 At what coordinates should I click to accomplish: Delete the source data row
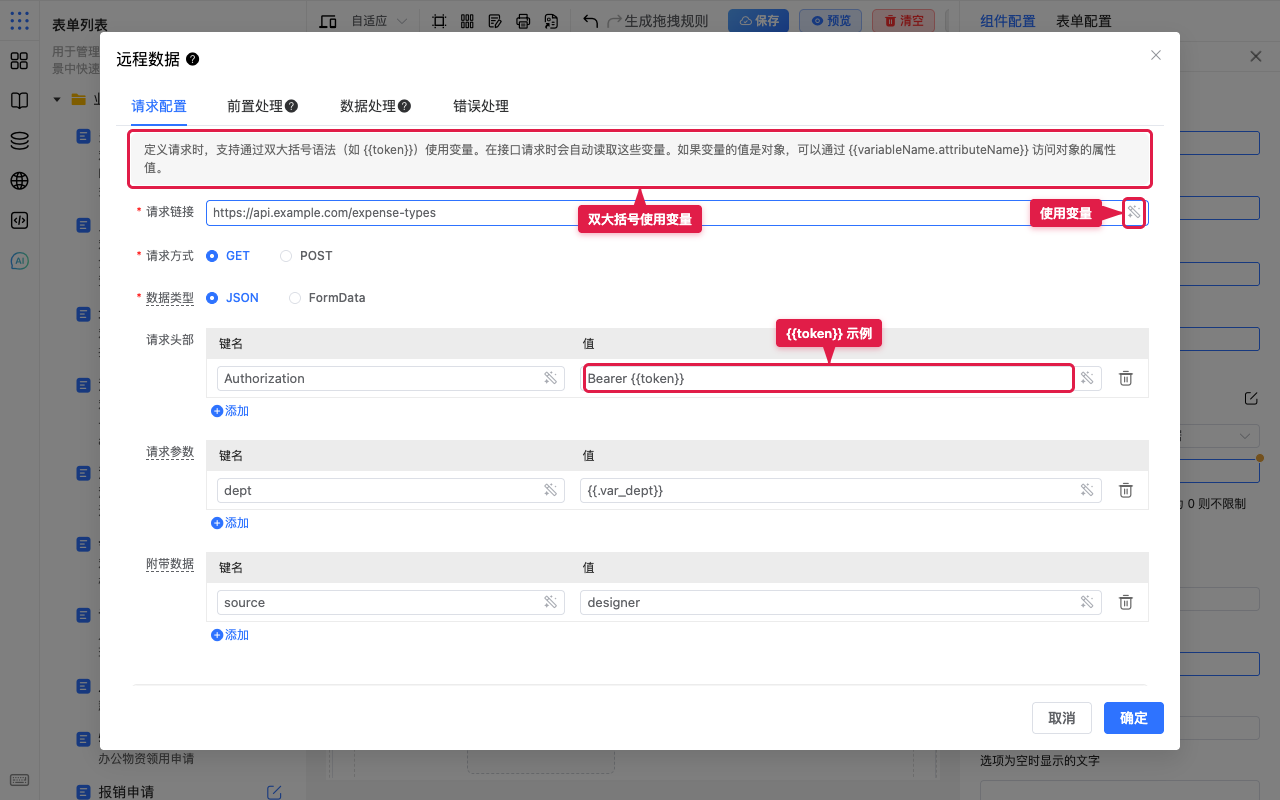1125,602
